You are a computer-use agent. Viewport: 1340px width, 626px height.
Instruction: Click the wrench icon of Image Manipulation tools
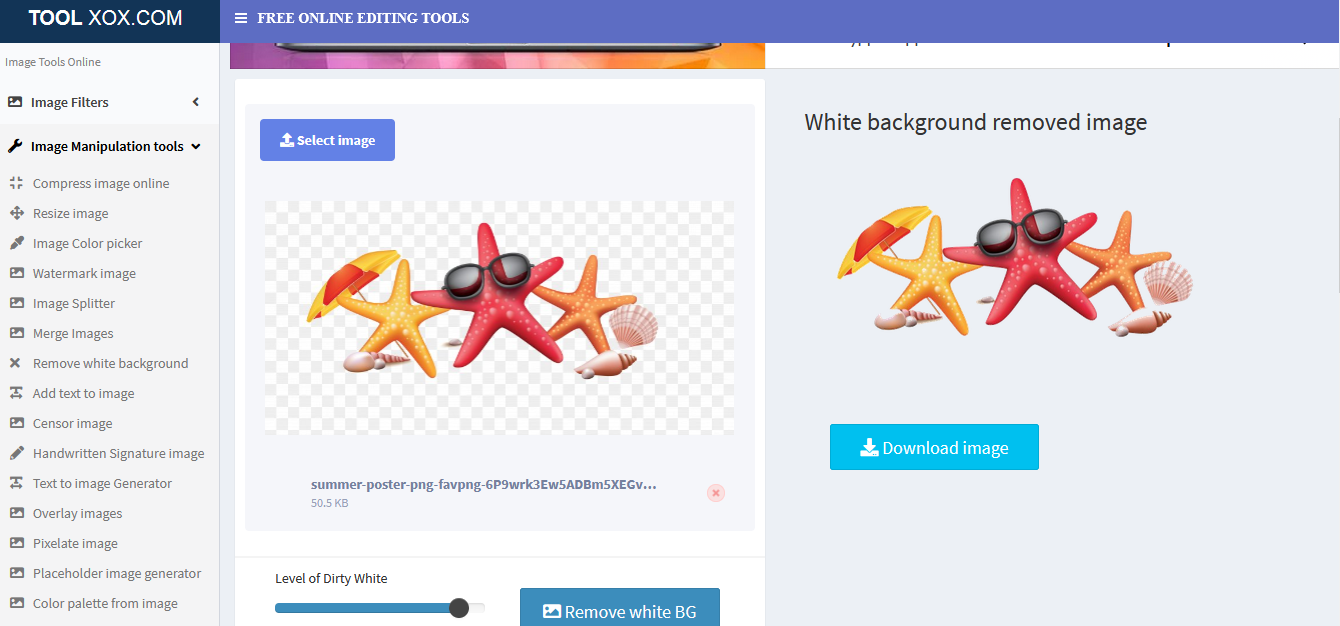(15, 146)
